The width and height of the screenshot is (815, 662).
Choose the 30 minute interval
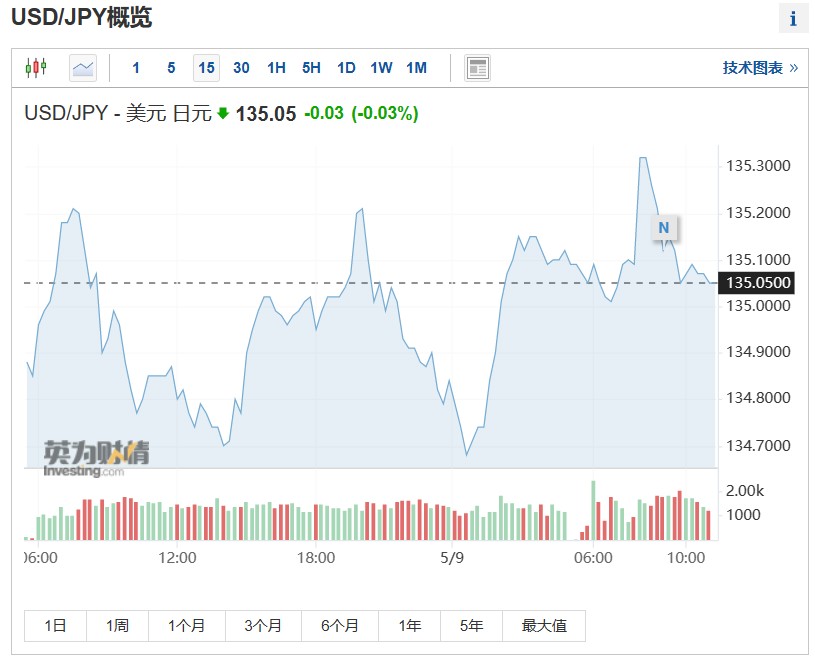pos(241,68)
